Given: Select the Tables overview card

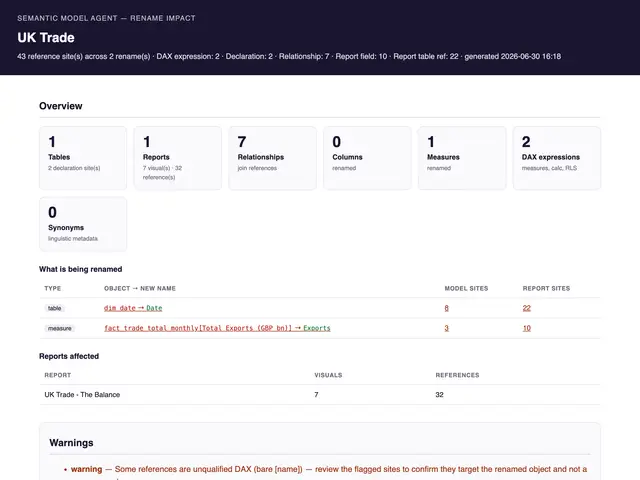Looking at the screenshot, I should (x=83, y=158).
